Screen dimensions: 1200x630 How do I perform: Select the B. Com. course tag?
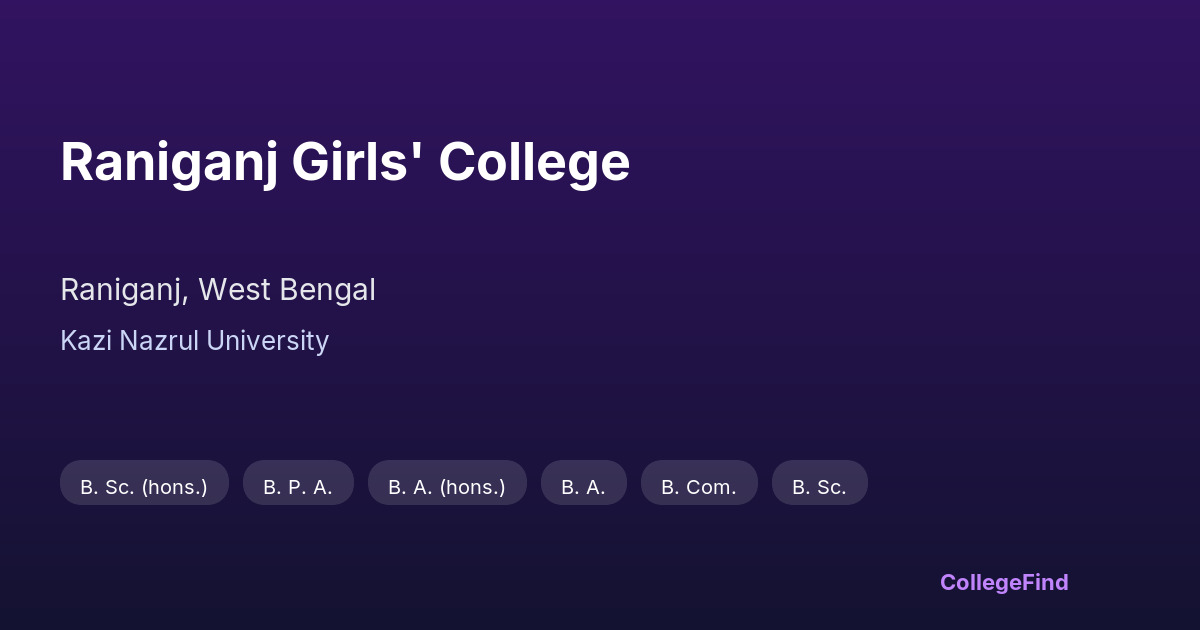click(x=699, y=487)
